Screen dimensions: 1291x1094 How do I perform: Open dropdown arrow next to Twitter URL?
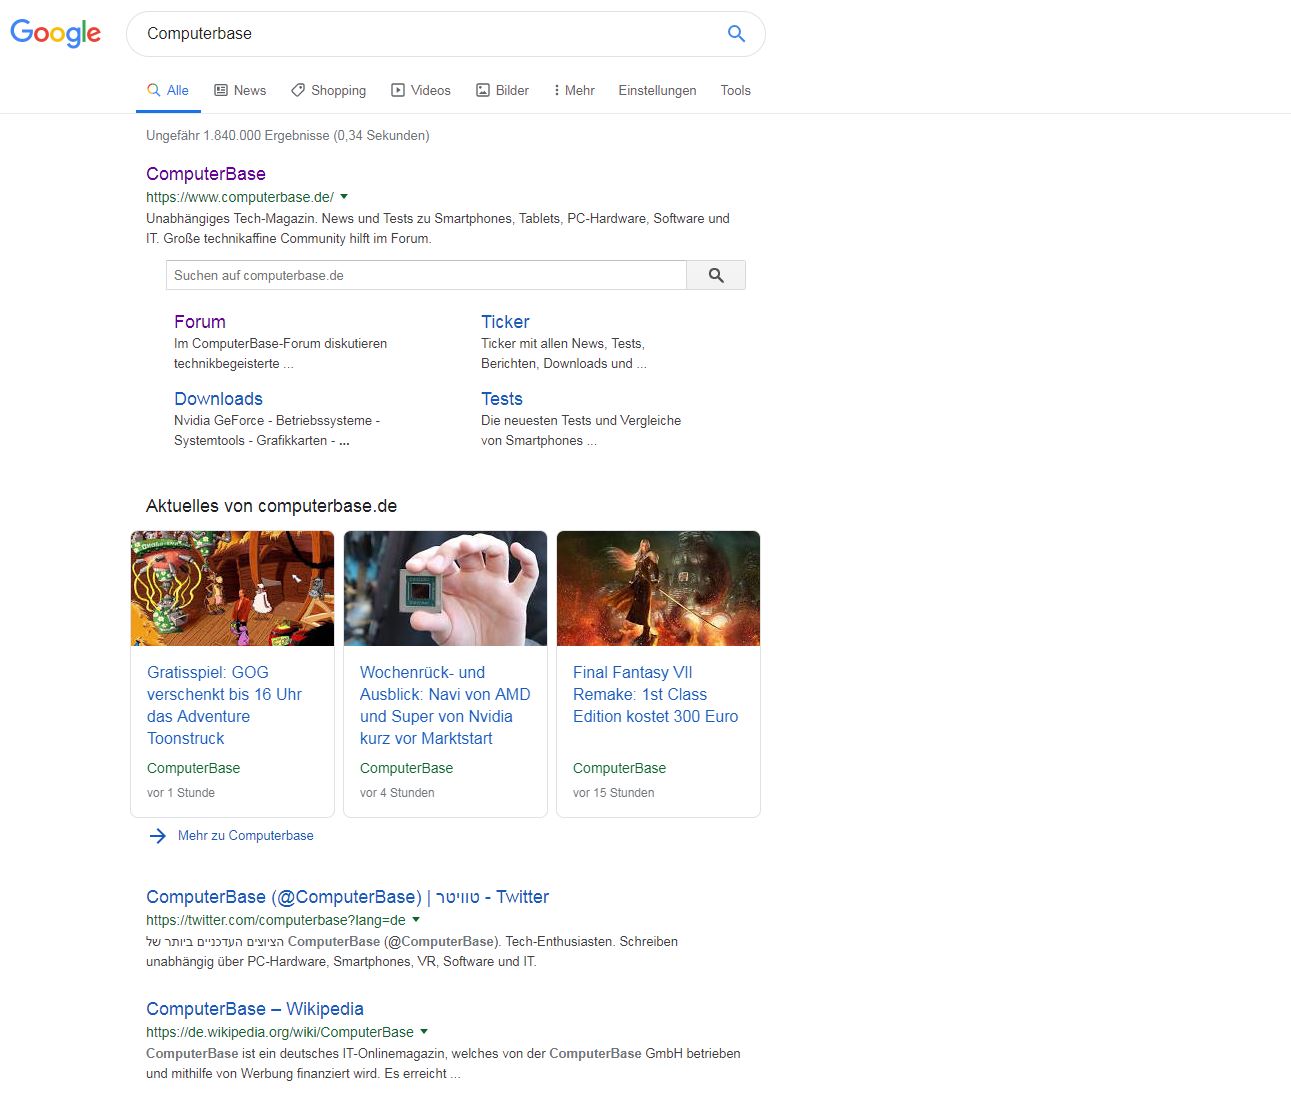(416, 920)
